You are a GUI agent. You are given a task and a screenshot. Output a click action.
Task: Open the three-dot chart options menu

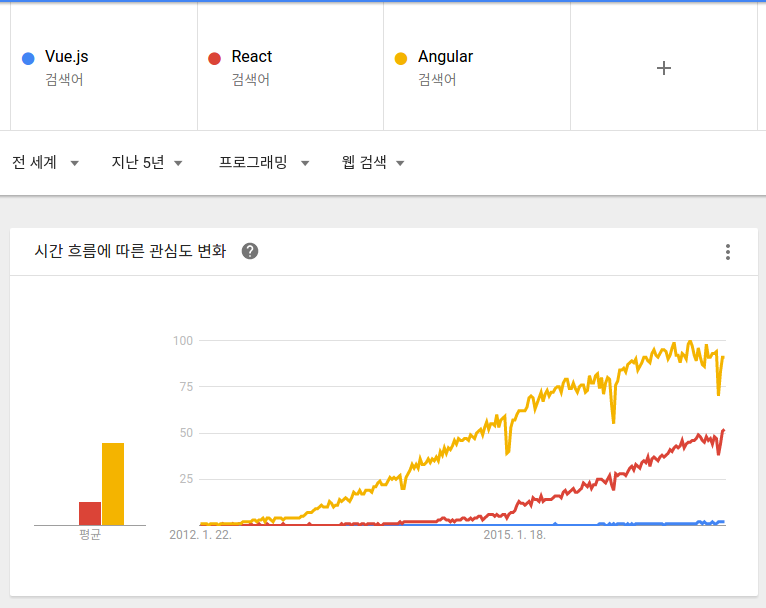(x=728, y=252)
